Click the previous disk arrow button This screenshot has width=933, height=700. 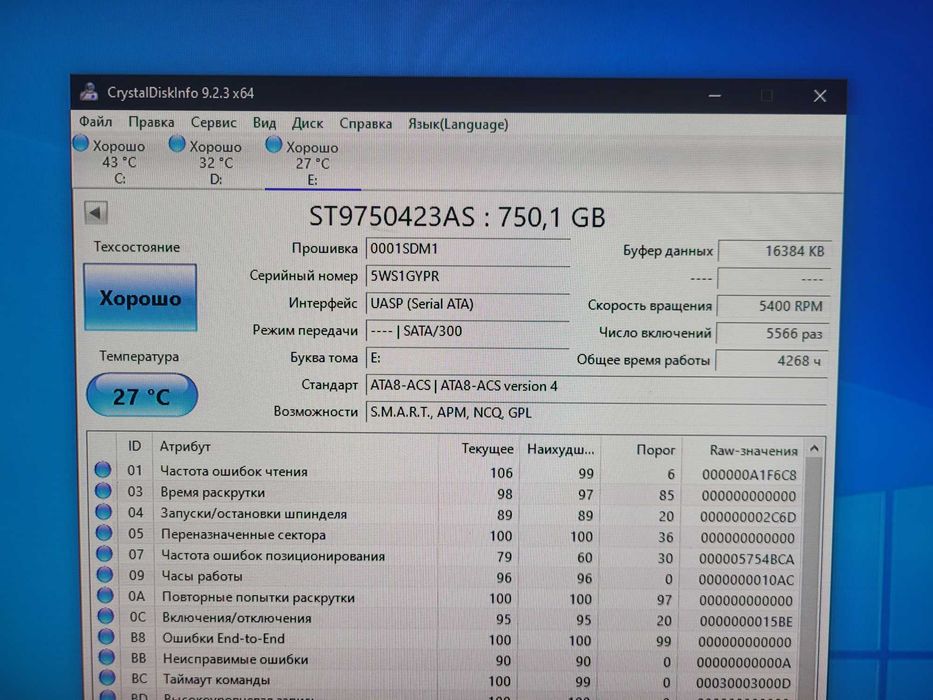pos(96,212)
